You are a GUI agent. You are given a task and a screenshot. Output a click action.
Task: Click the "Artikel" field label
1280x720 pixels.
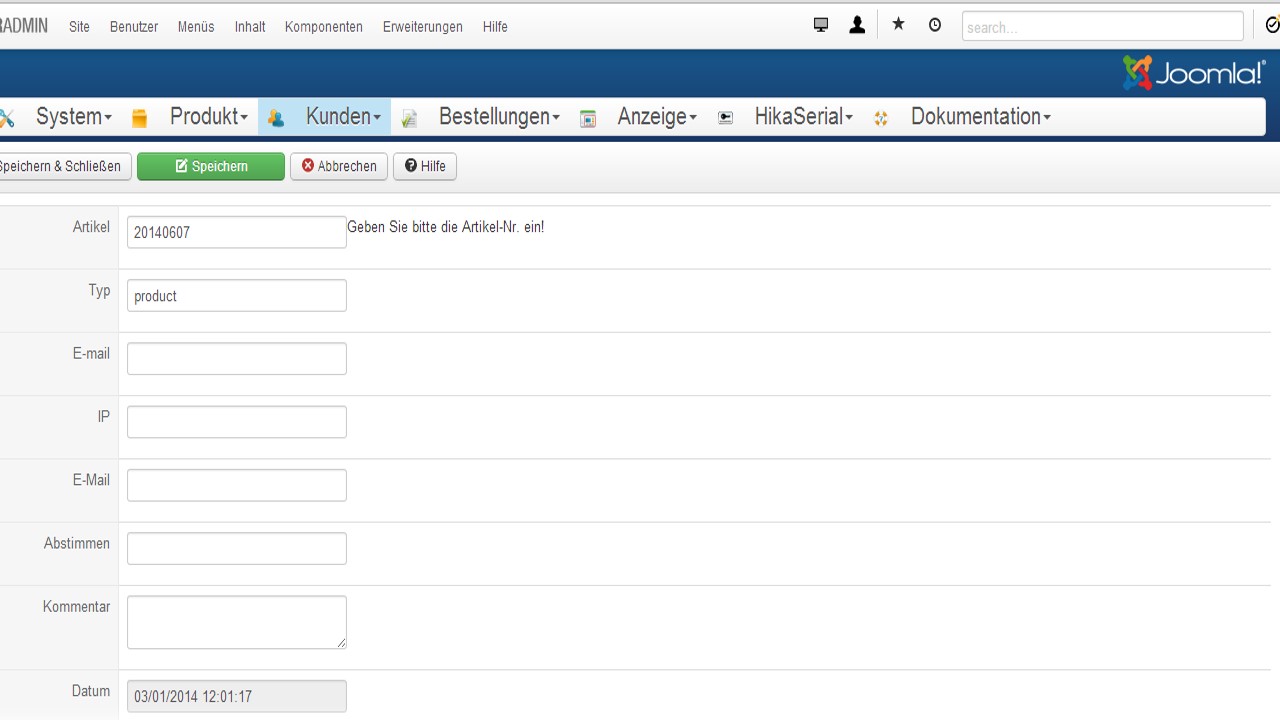tap(91, 227)
